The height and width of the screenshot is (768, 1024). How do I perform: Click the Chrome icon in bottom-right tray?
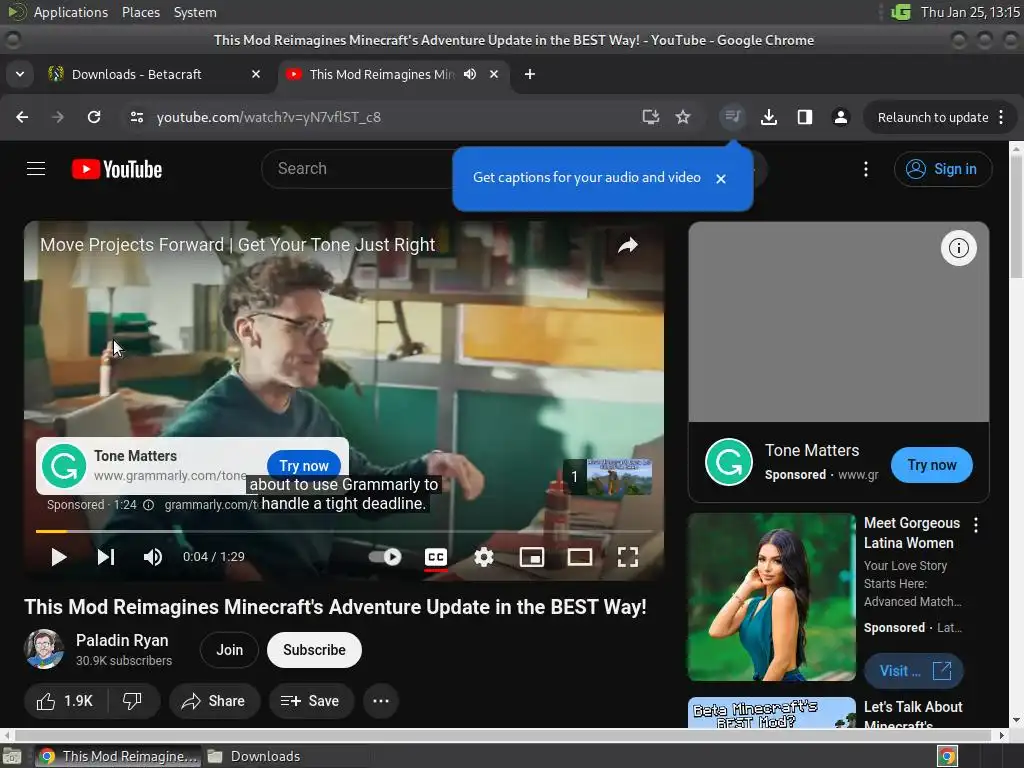[947, 756]
